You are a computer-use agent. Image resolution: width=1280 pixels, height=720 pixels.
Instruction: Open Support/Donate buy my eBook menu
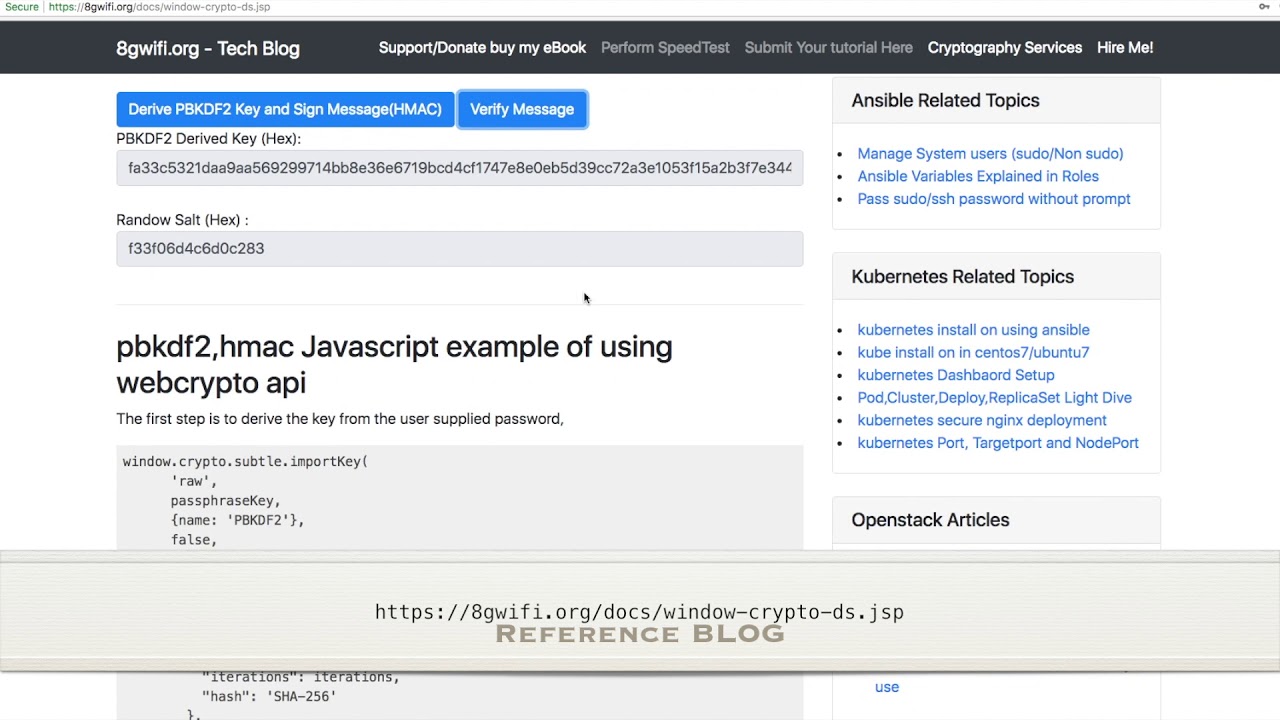(x=482, y=48)
